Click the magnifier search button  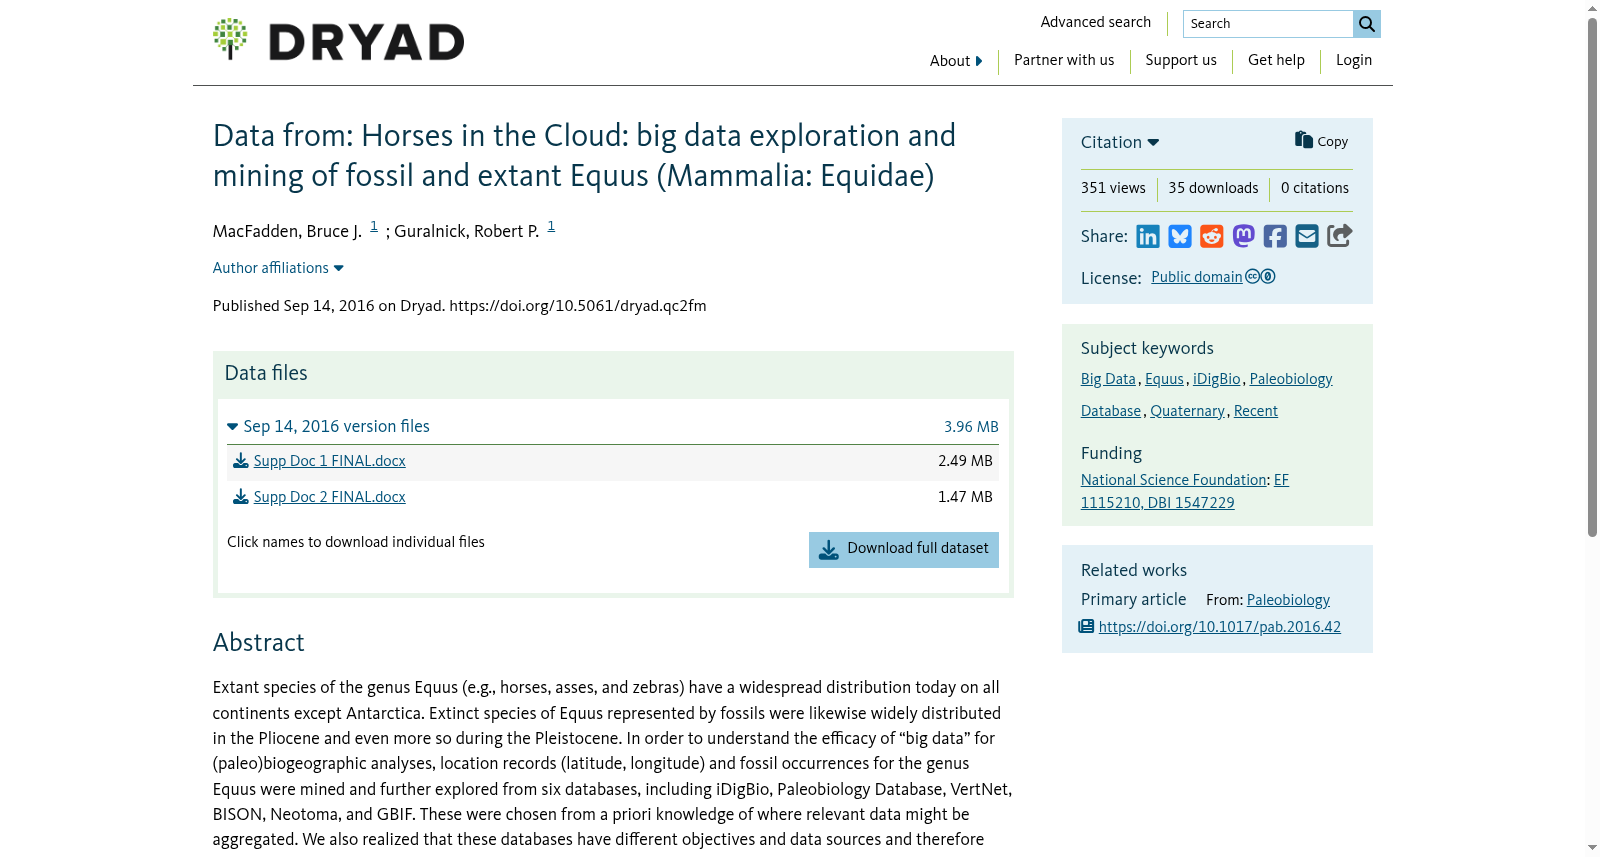click(x=1367, y=24)
